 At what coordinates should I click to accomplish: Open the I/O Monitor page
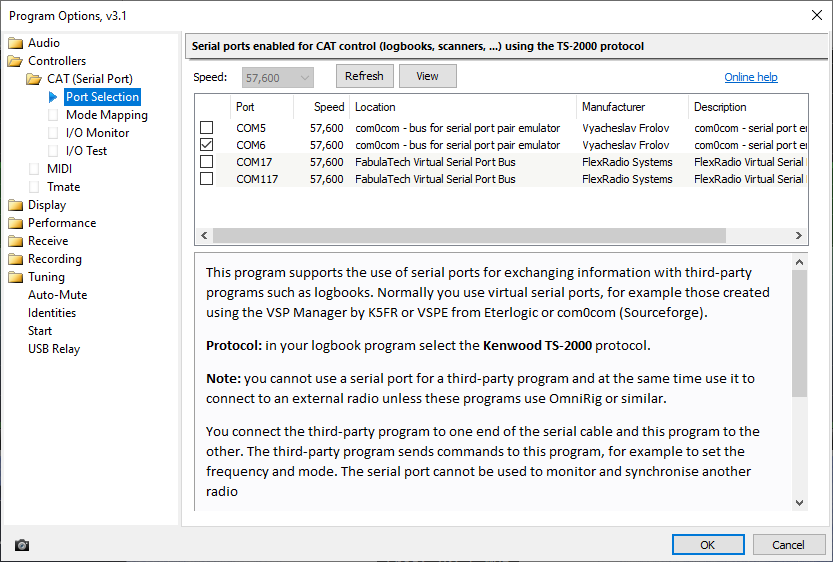coord(97,133)
